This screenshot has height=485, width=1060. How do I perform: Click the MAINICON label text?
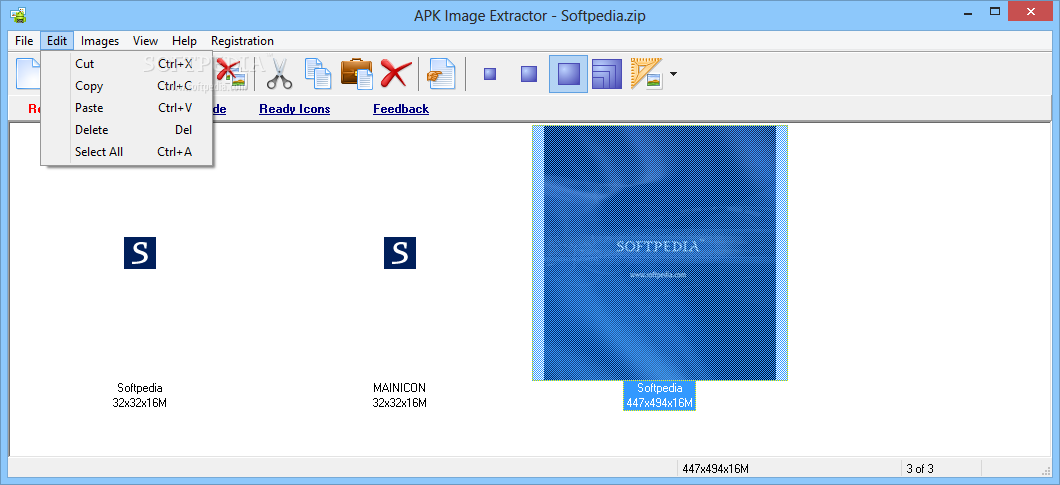click(x=400, y=388)
